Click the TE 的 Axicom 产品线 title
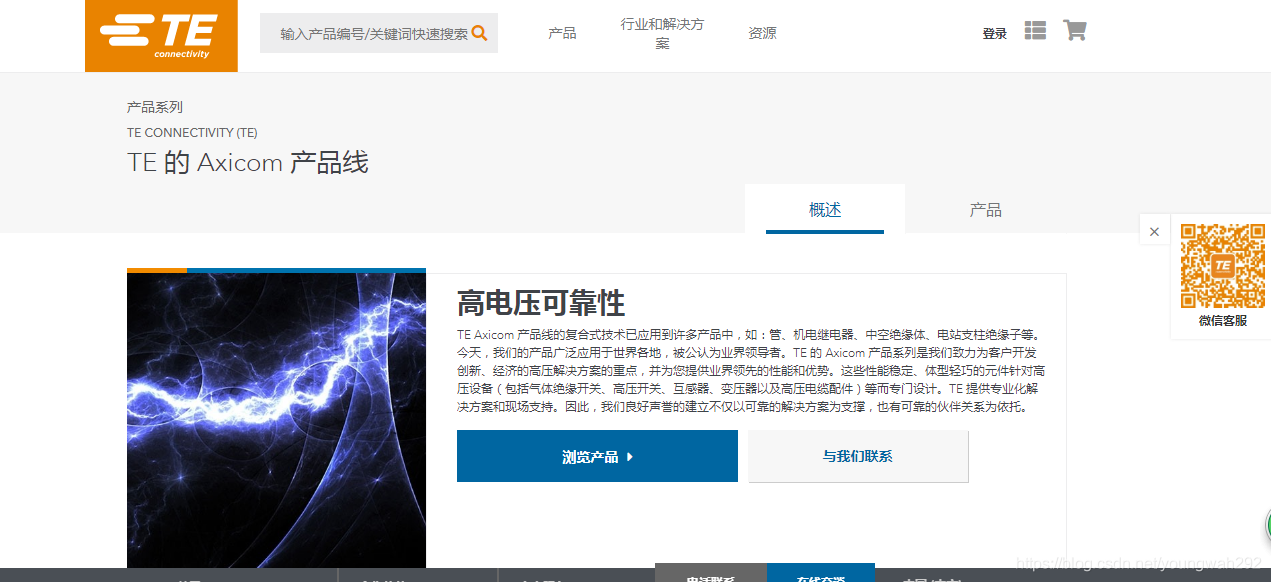Viewport: 1271px width, 582px height. (248, 162)
